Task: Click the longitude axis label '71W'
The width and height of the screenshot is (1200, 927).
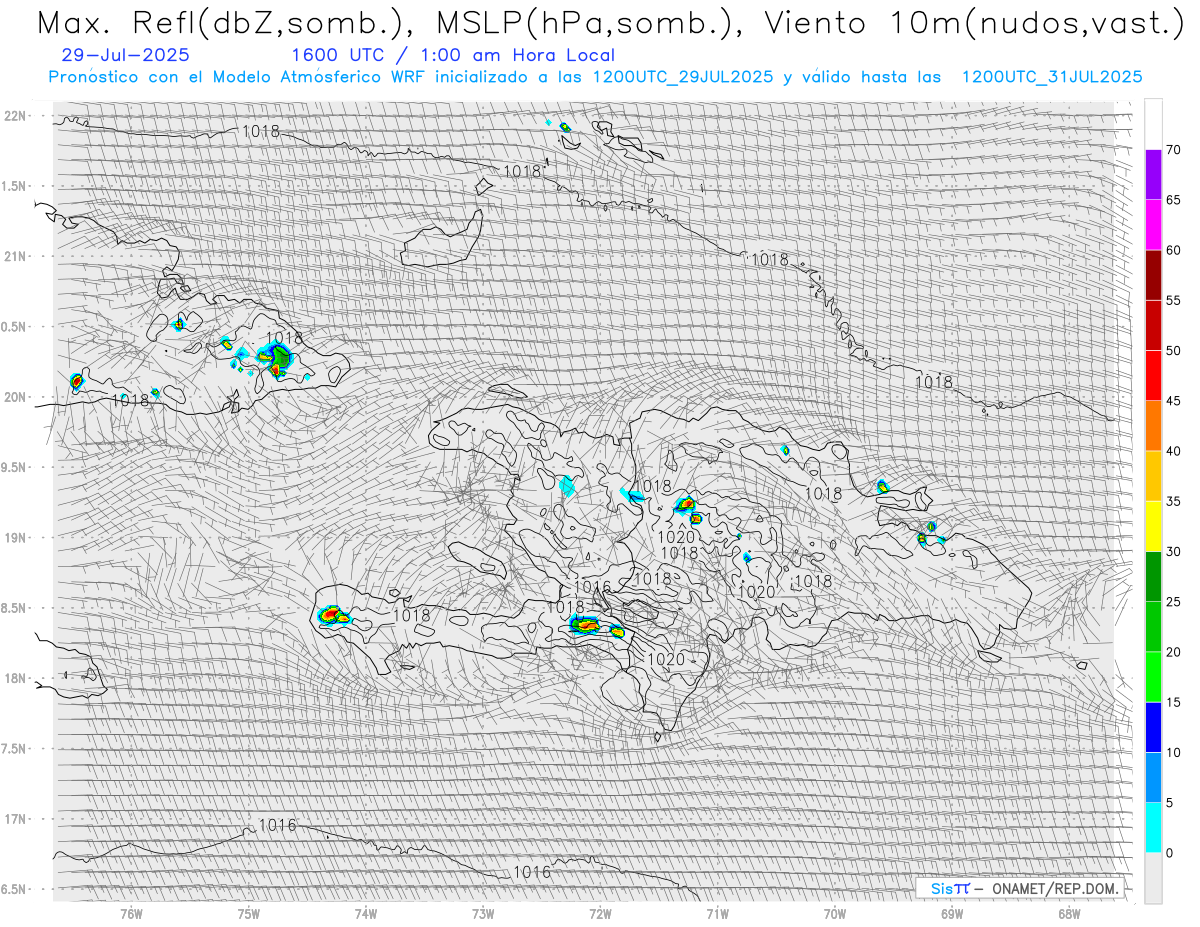Action: click(x=717, y=913)
